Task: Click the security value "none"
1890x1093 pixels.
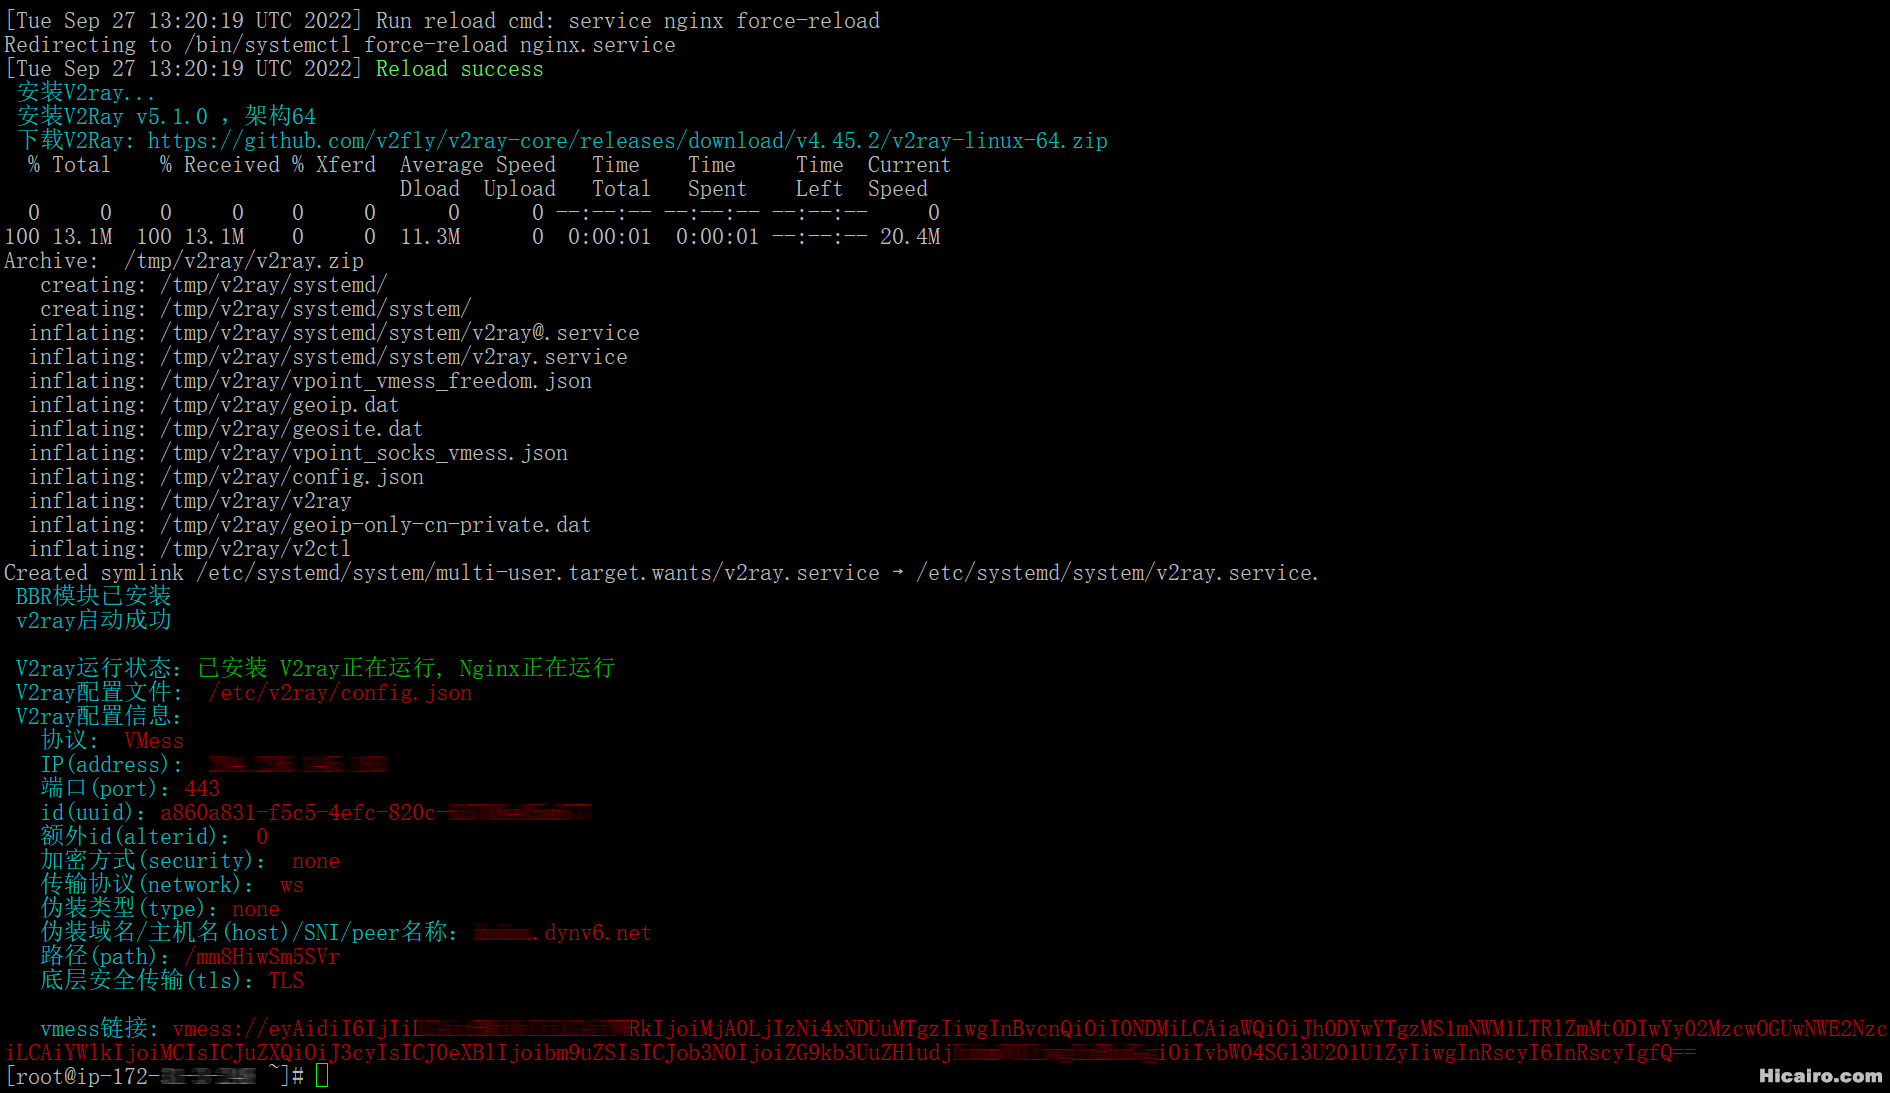Action: pos(316,861)
